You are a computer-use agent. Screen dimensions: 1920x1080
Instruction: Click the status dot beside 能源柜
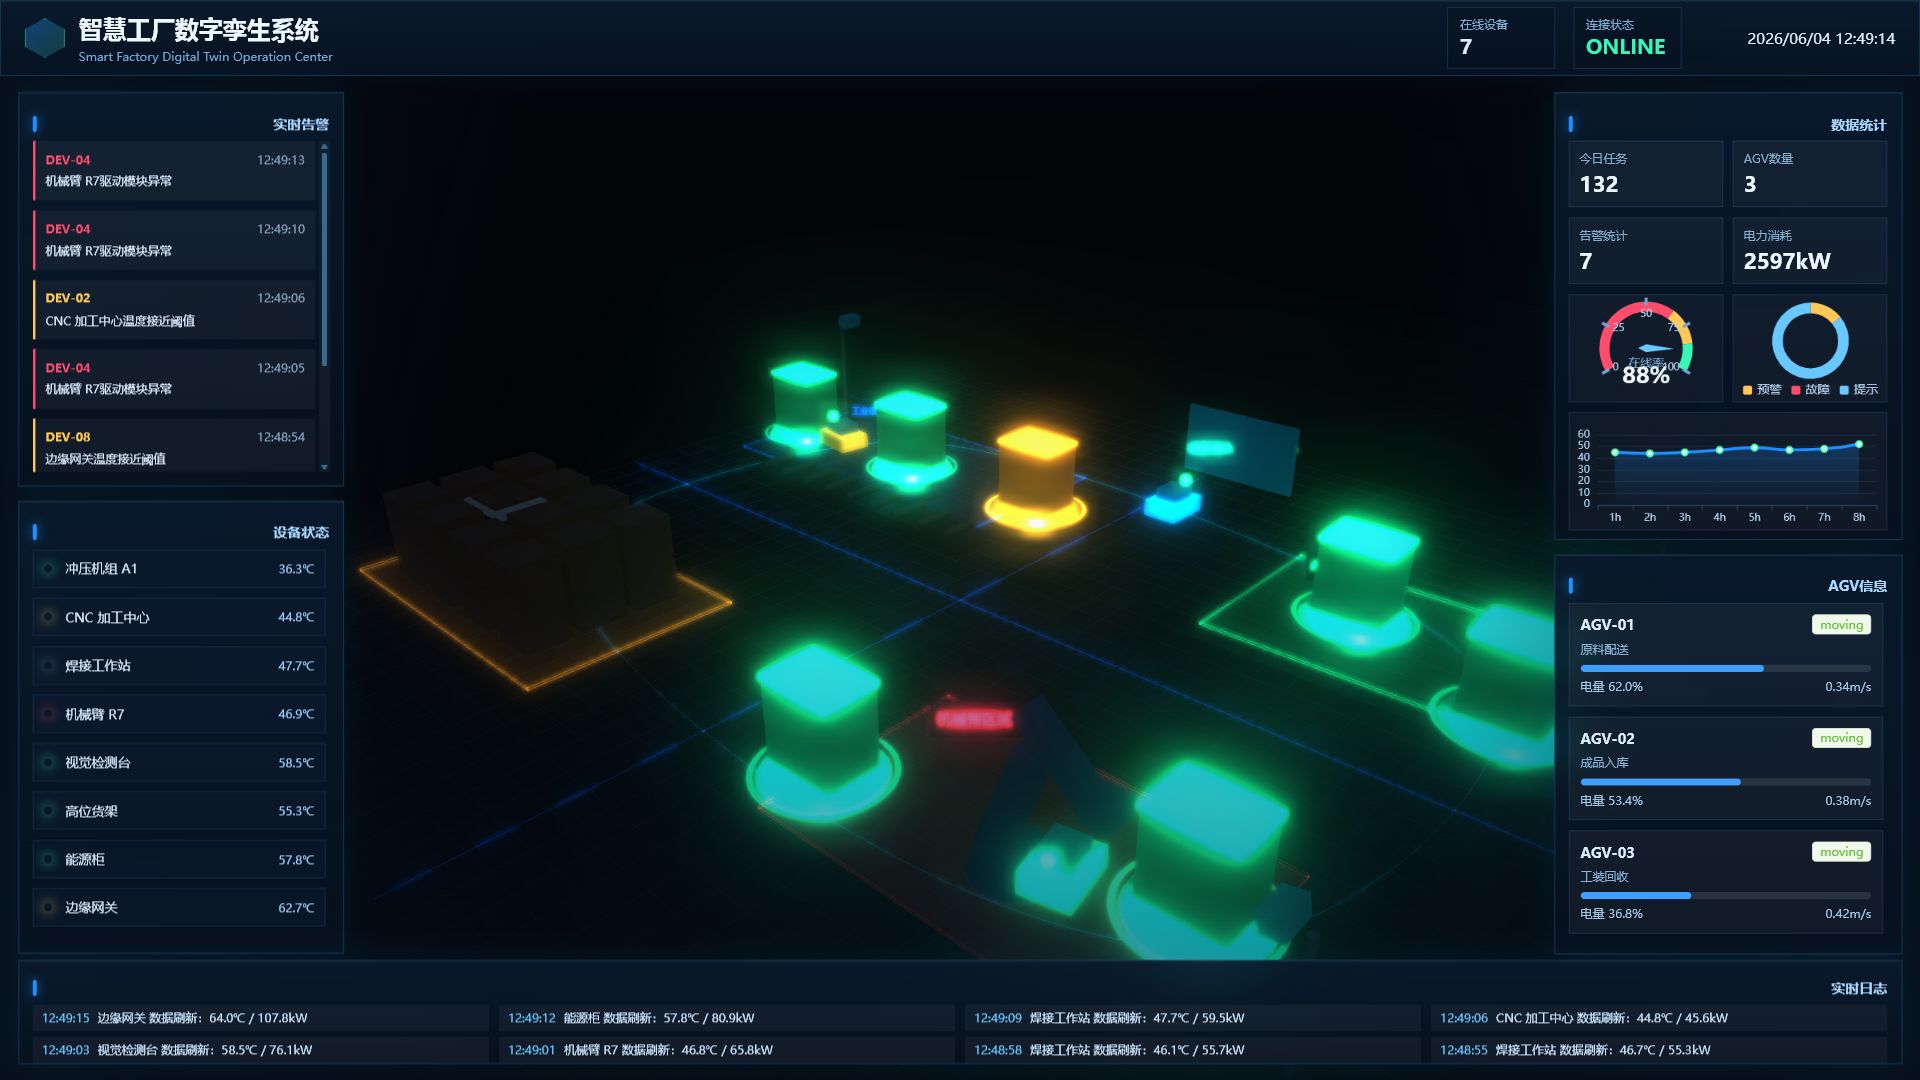point(47,859)
